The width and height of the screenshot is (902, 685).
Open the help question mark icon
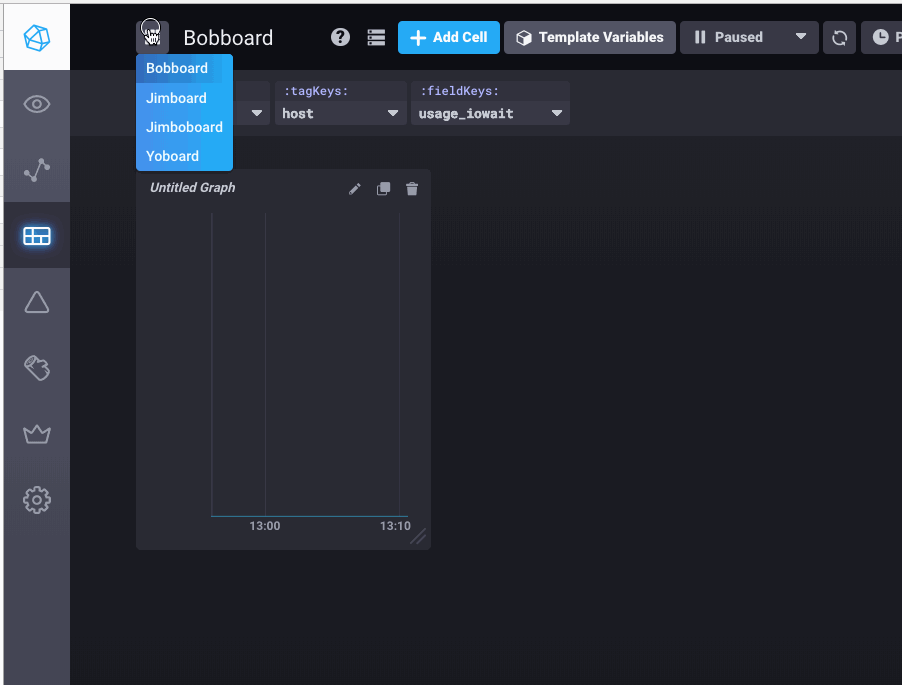coord(339,37)
